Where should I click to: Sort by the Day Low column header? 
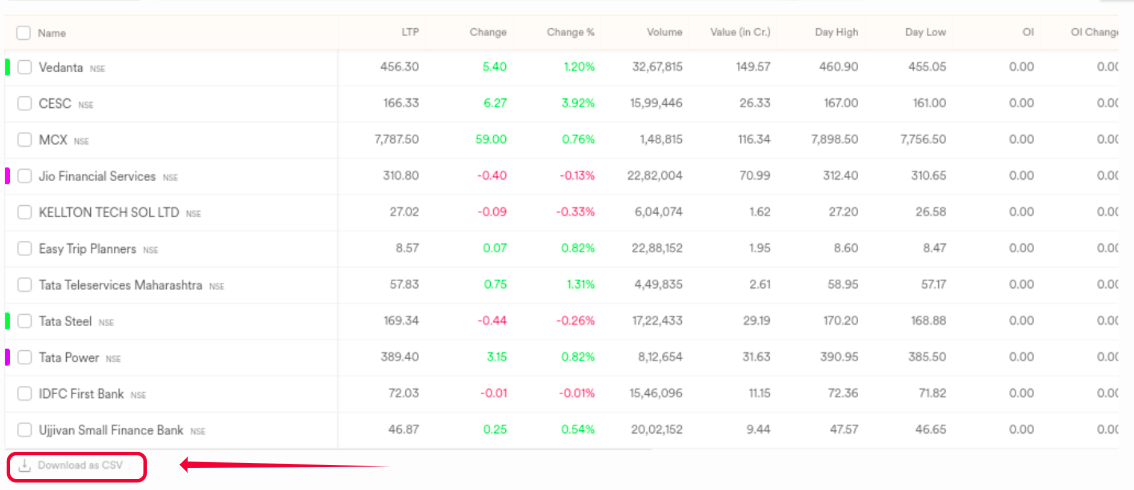(x=925, y=32)
